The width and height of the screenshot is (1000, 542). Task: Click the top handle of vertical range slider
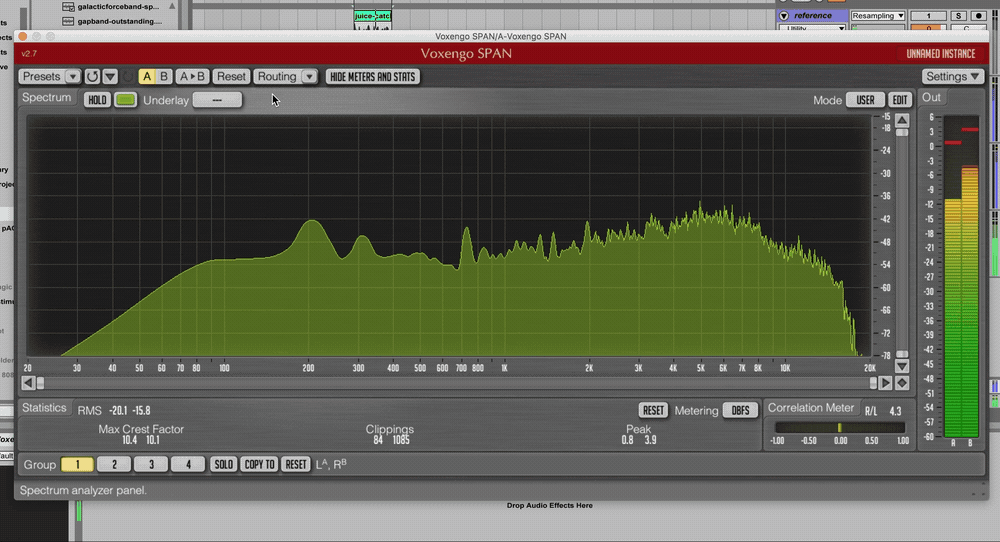(902, 133)
